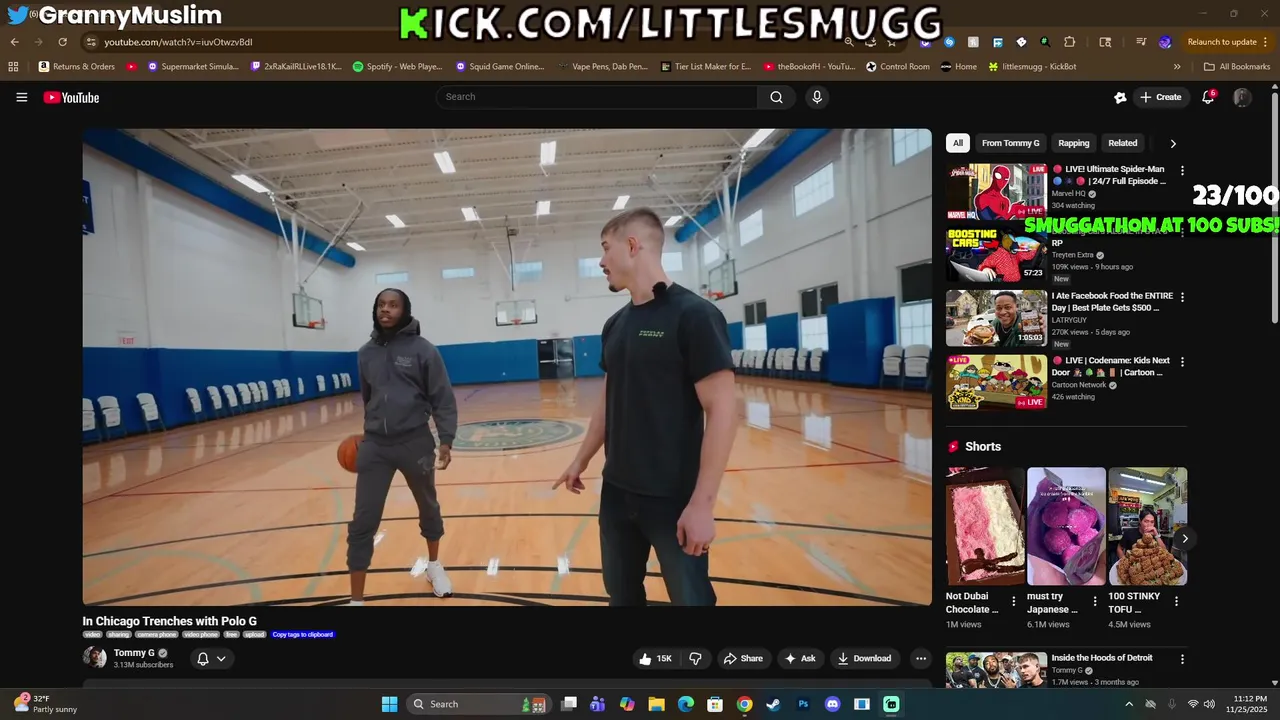Open 100 STINKY TOFU short
The height and width of the screenshot is (720, 1280).
point(1147,527)
